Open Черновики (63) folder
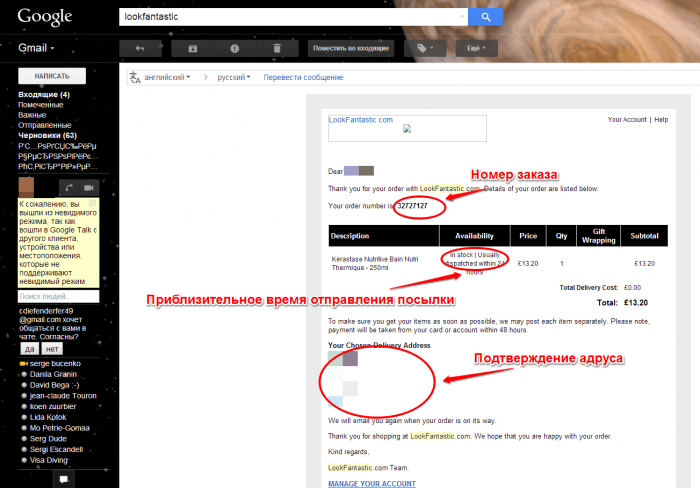700x488 pixels. click(x=47, y=135)
